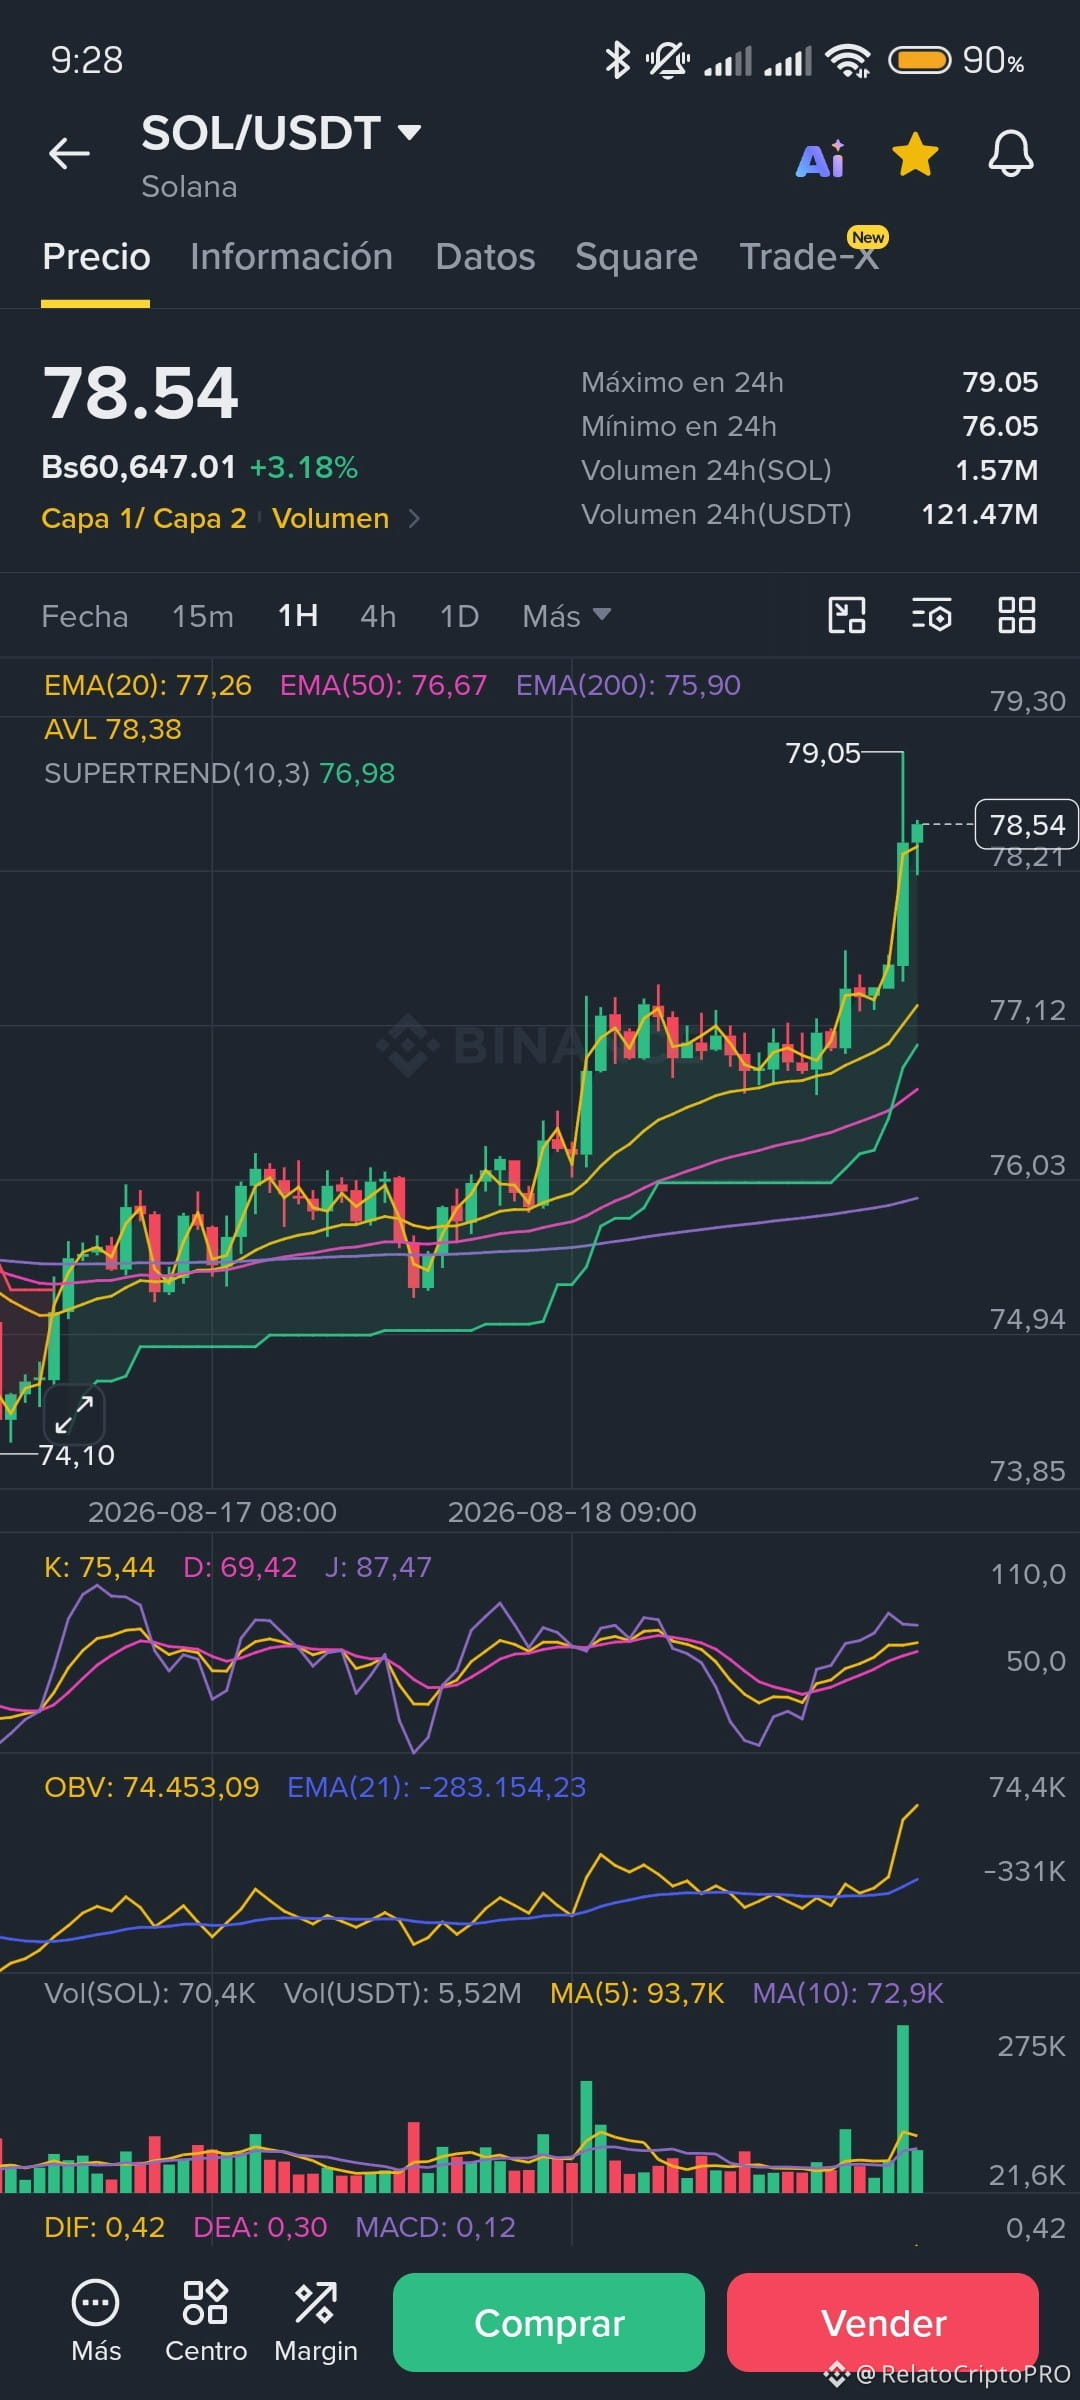This screenshot has width=1080, height=2400.
Task: Switch to the Square tab
Action: pos(636,257)
